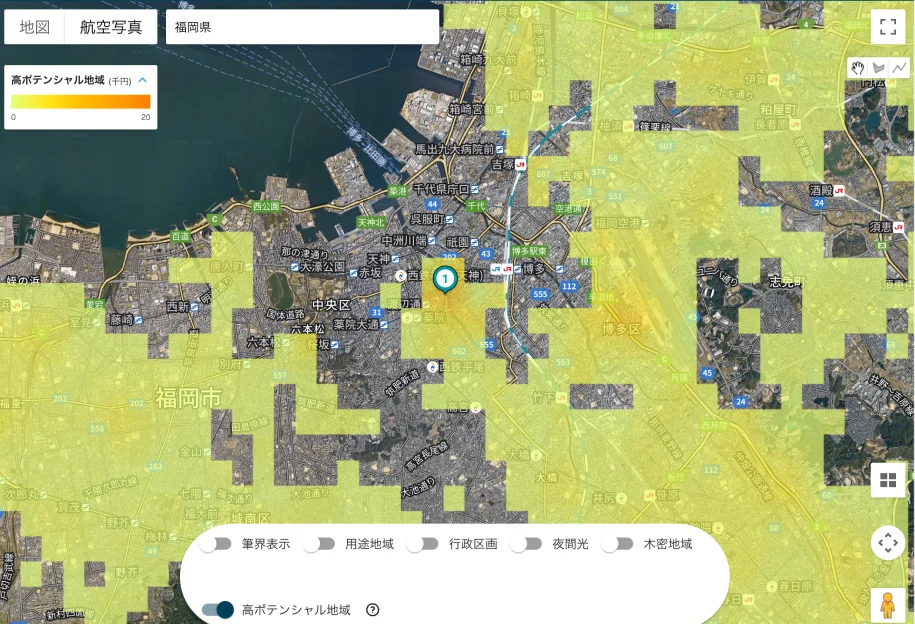Switch to the 地図 map view

pos(35,27)
